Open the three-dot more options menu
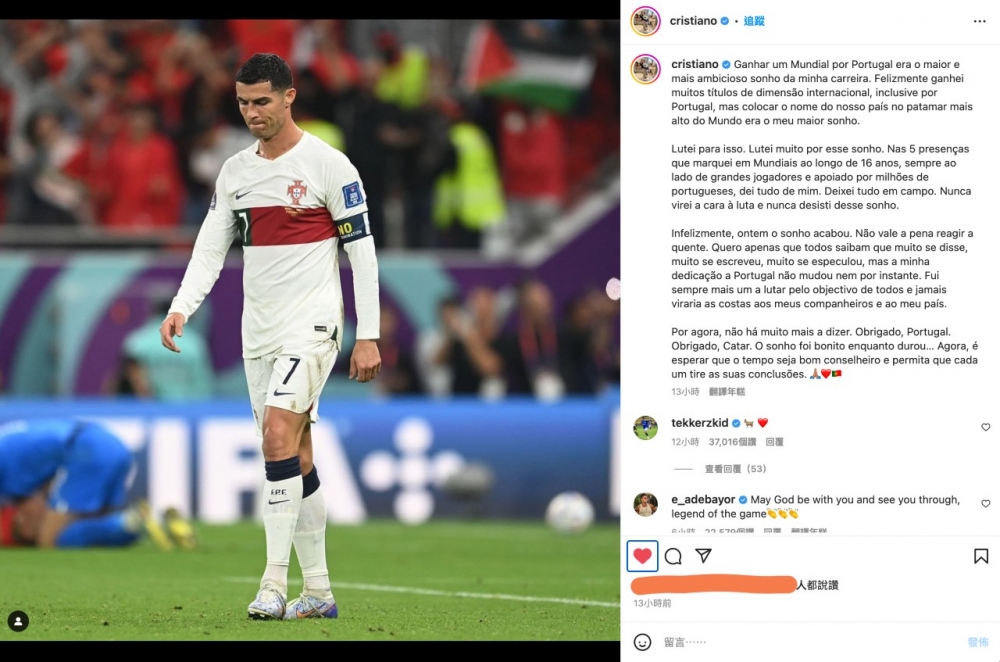Image resolution: width=1000 pixels, height=662 pixels. pyautogui.click(x=980, y=22)
